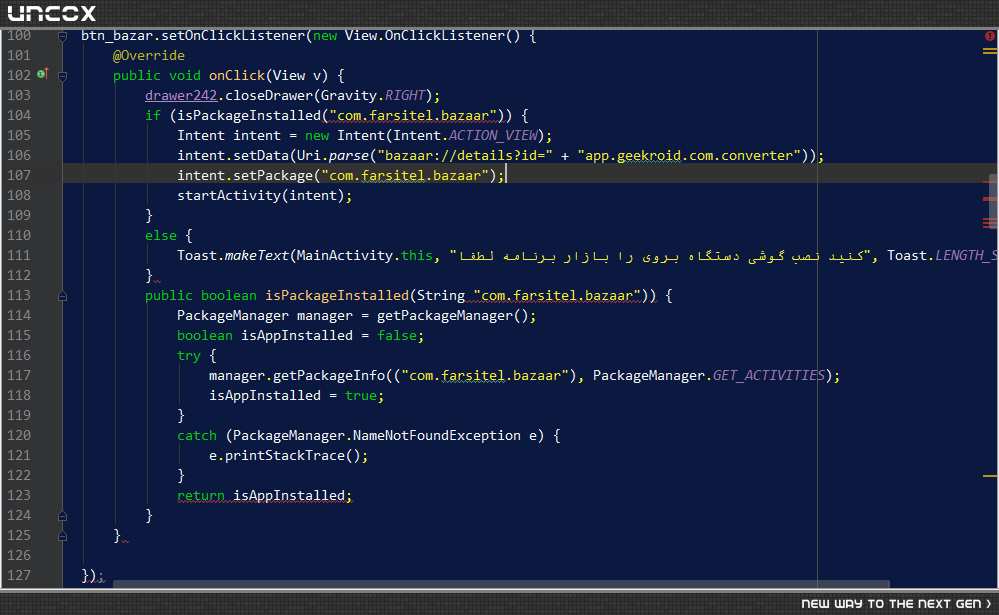Click the 'drawer242' variable on line 103
999x615 pixels.
coord(181,95)
